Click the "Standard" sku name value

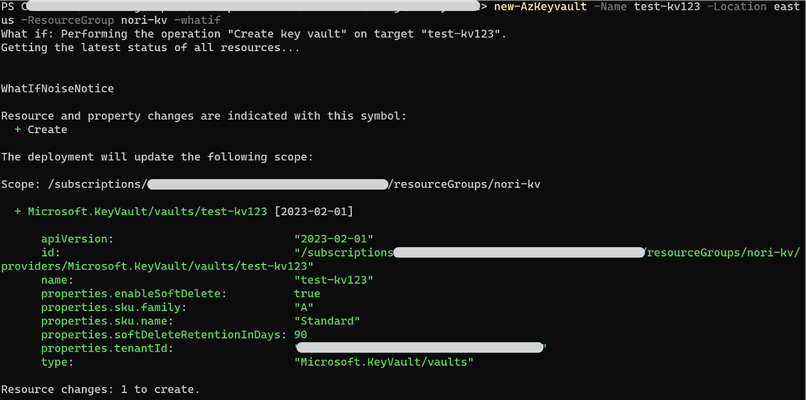327,321
